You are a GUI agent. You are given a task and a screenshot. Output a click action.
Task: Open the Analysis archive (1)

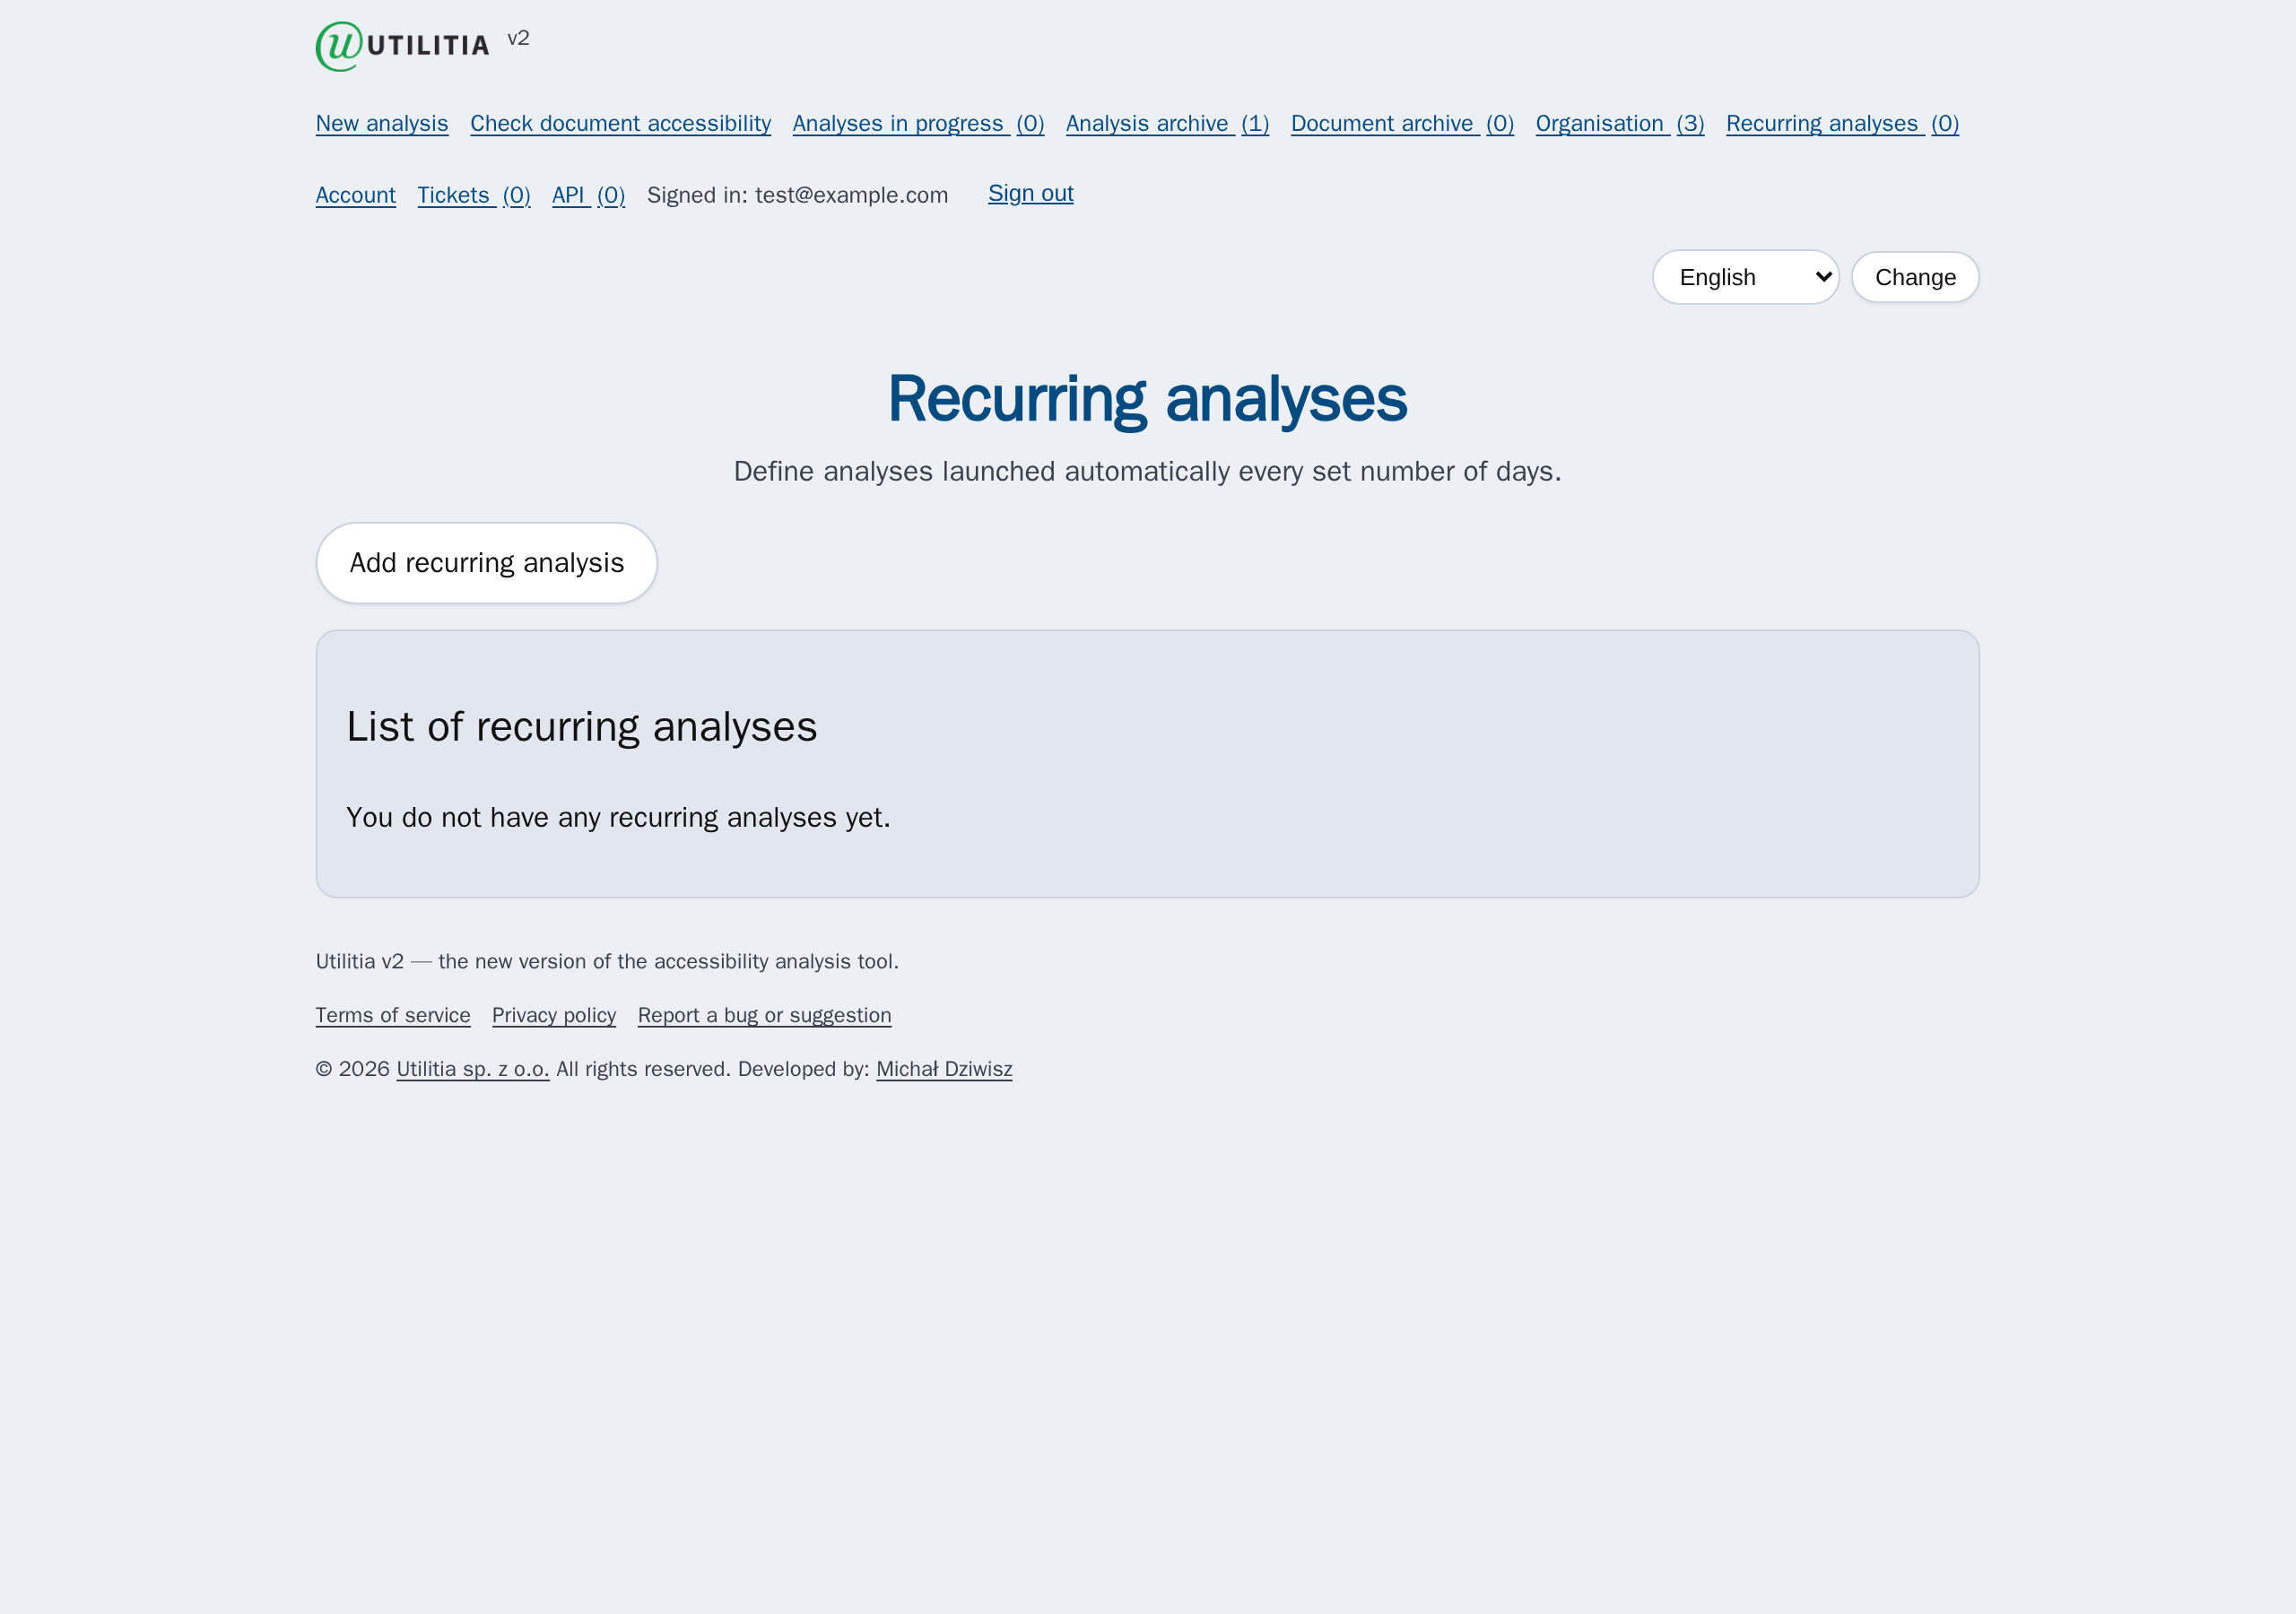(x=1167, y=123)
